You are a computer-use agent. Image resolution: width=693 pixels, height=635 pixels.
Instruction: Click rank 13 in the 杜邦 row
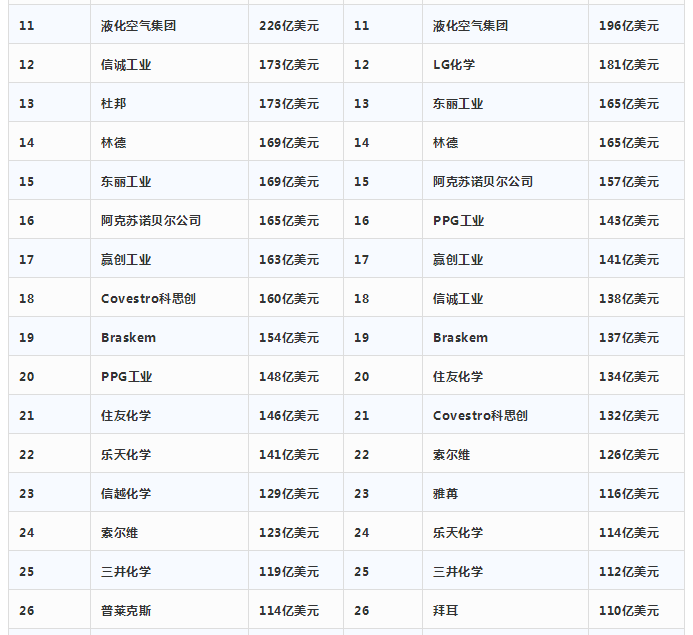click(x=27, y=104)
